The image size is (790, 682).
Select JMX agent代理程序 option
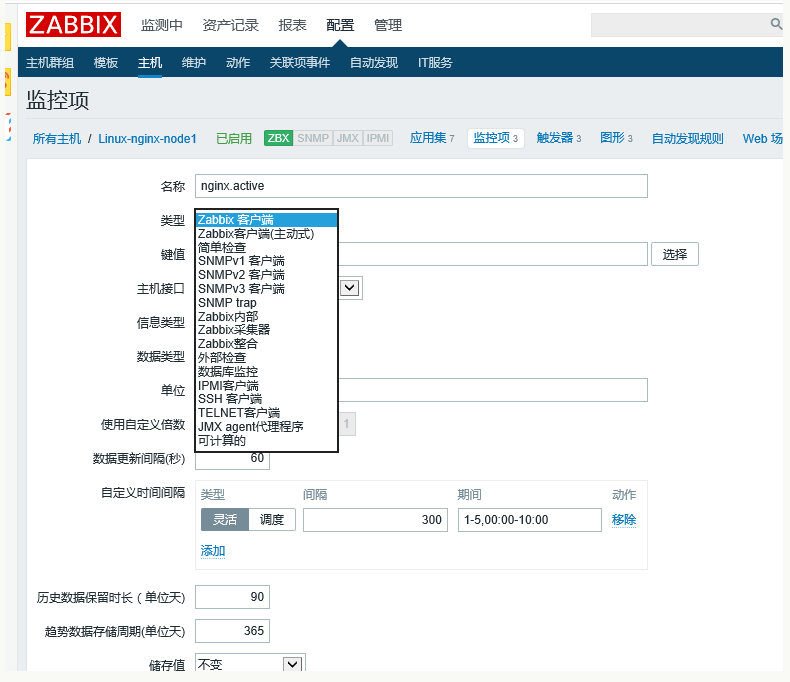266,427
